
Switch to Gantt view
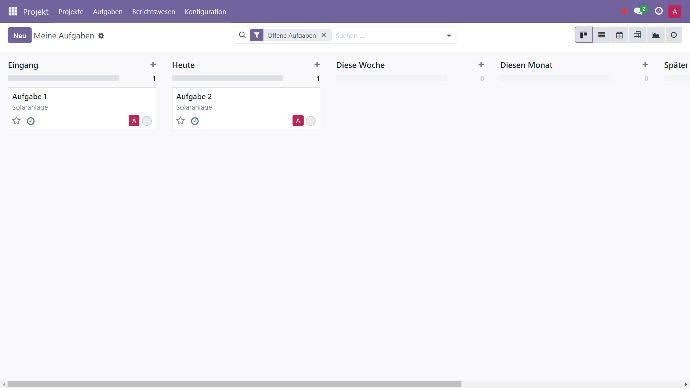pos(638,35)
